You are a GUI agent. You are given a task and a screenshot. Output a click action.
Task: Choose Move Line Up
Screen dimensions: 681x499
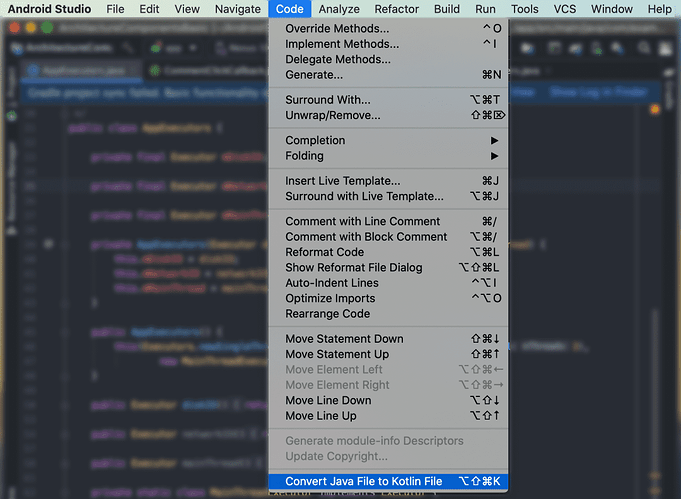320,416
